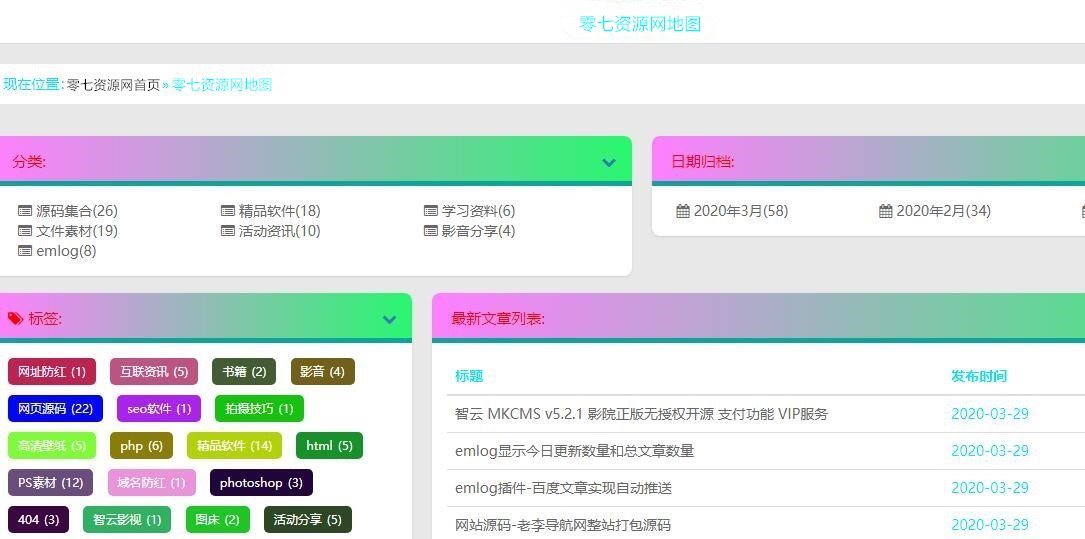
Task: Click the list icon beside 学习资料(6)
Action: coord(431,211)
